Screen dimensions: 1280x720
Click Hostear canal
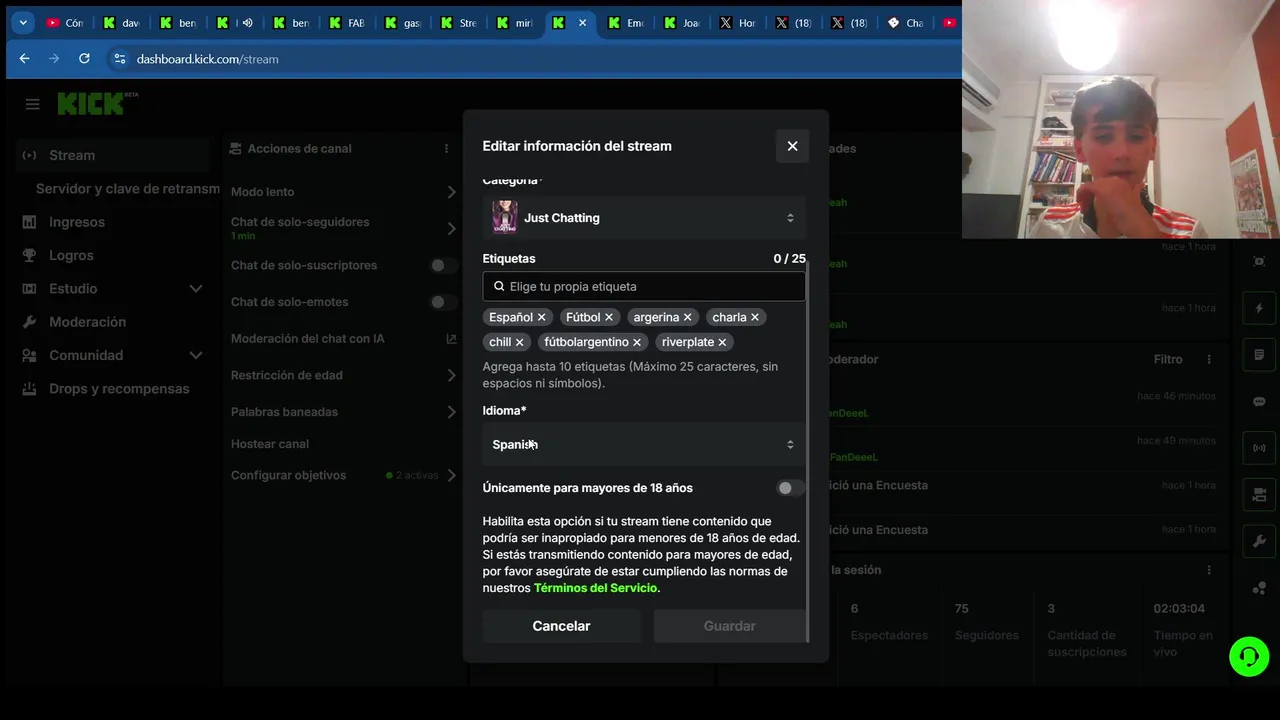[x=270, y=444]
